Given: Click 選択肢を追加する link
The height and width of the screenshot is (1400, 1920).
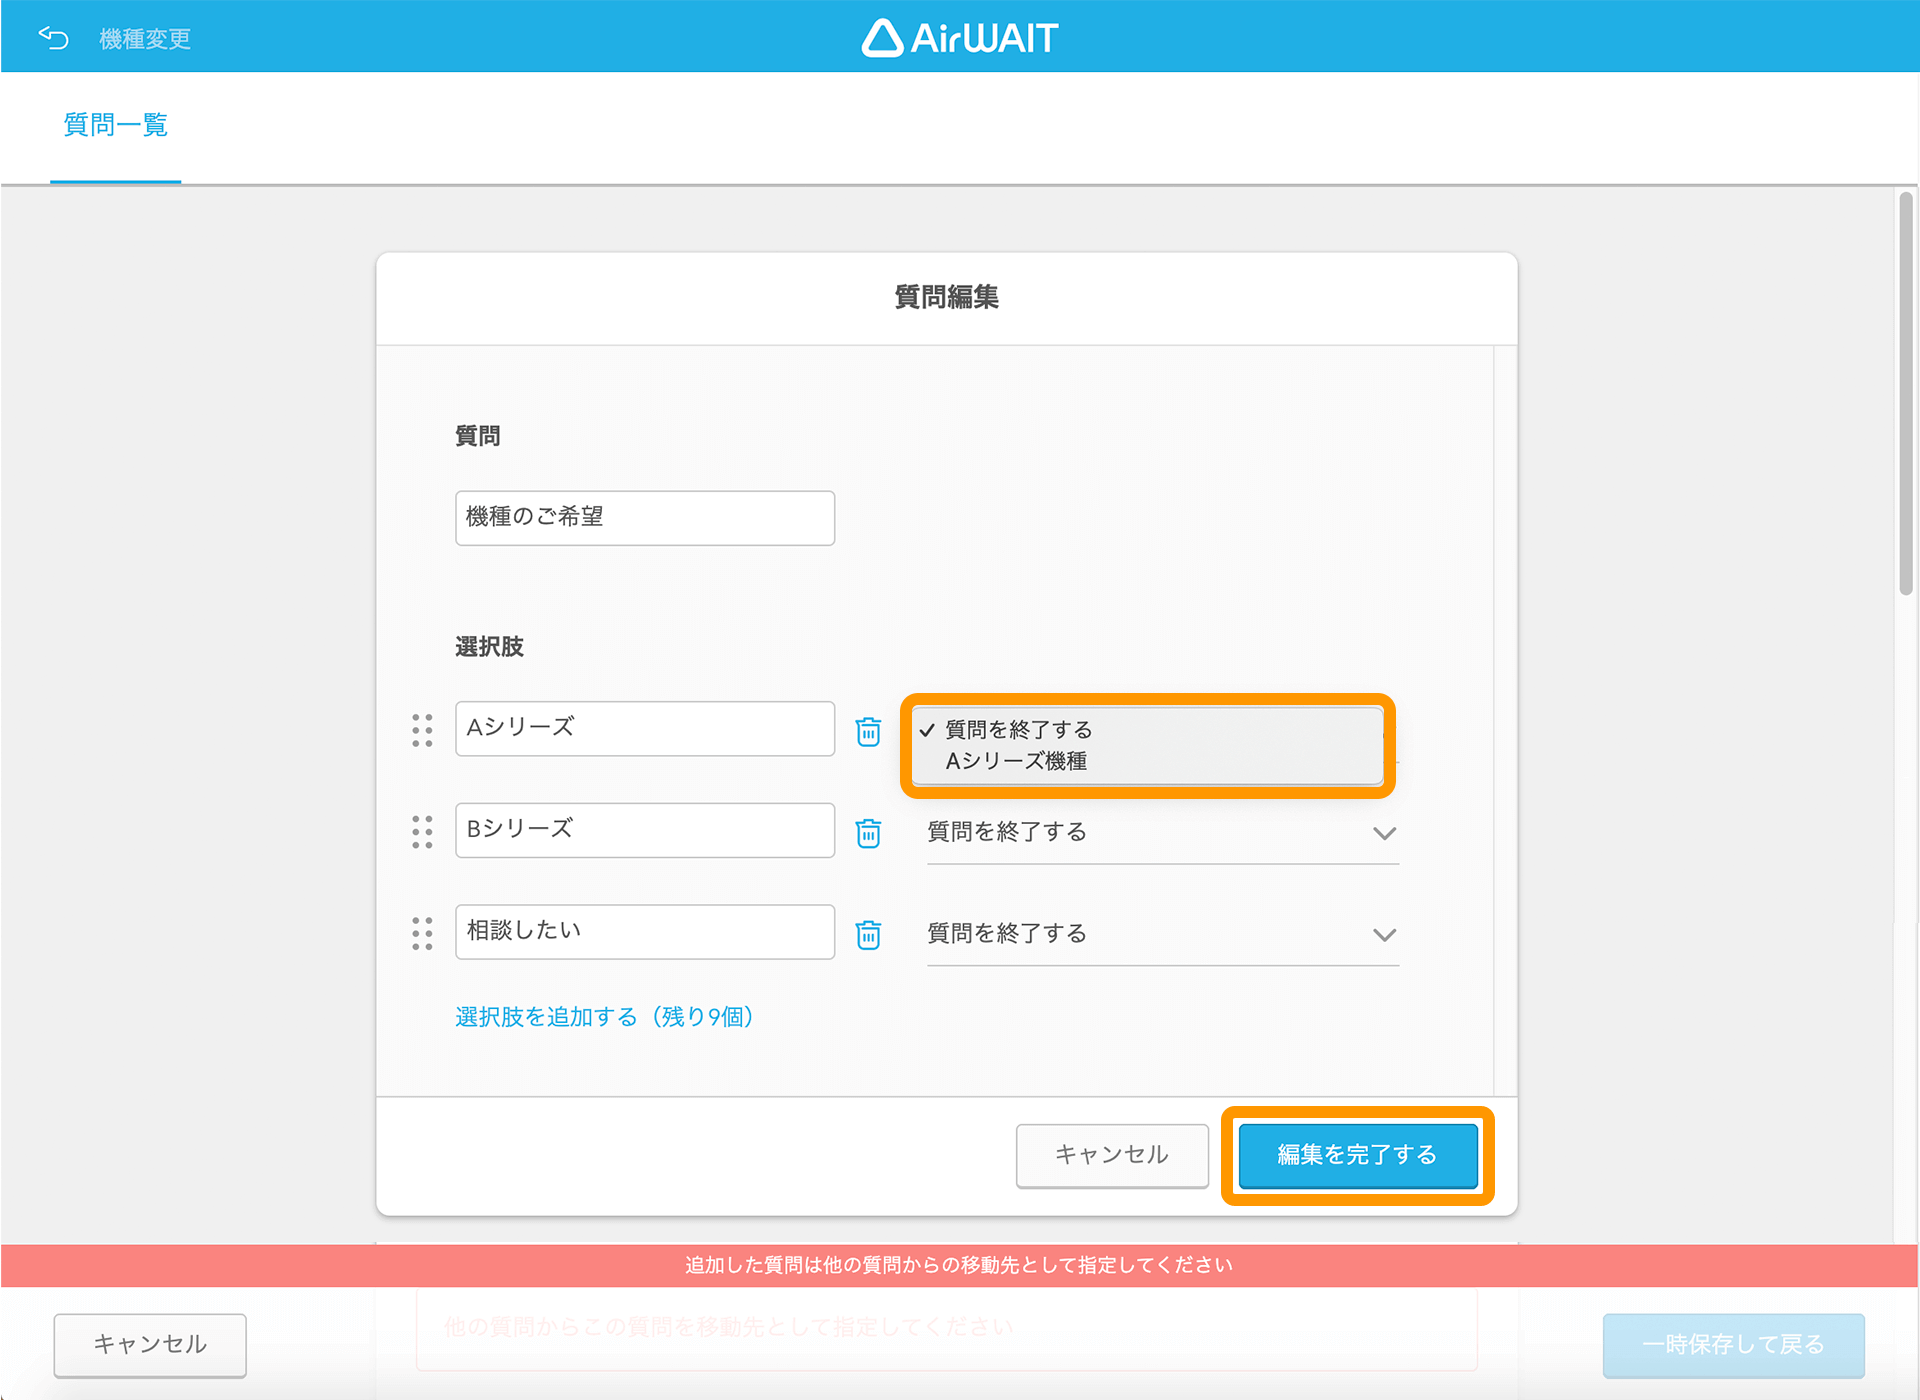Looking at the screenshot, I should [604, 1017].
